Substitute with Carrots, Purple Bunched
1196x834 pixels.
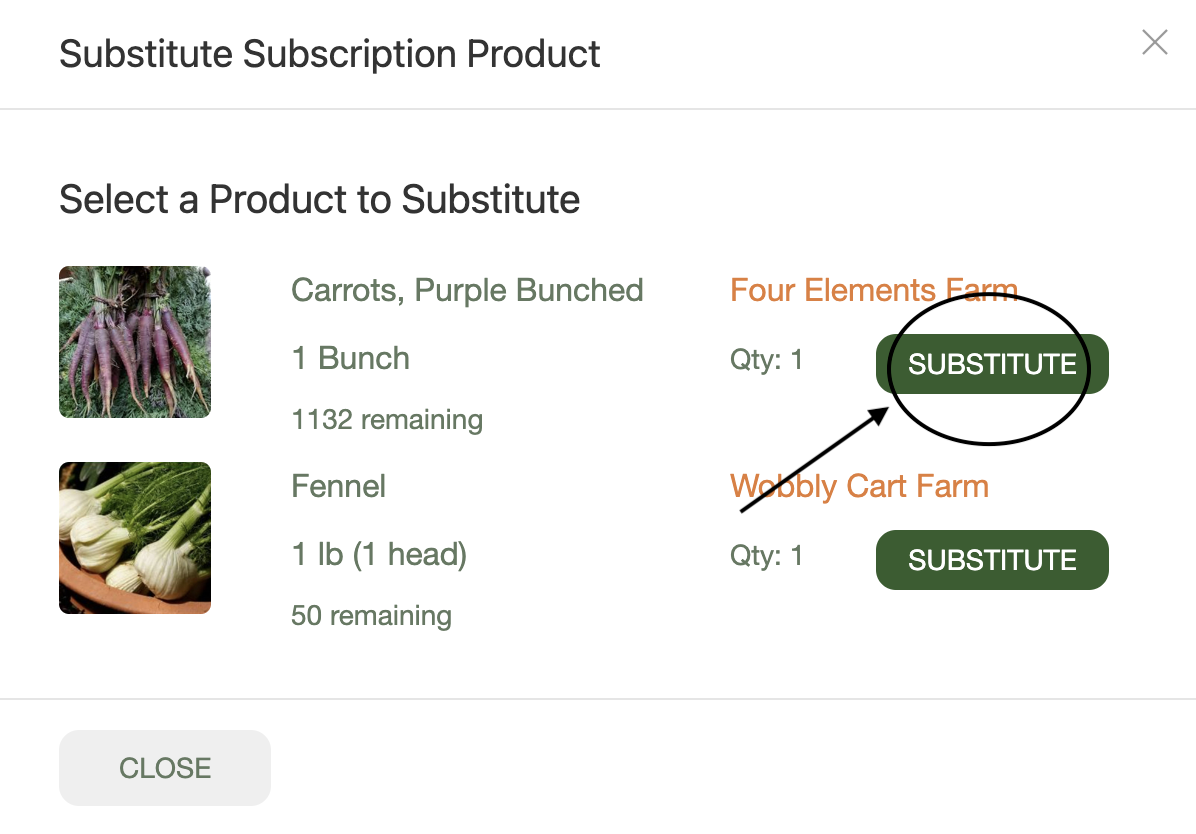click(x=991, y=364)
